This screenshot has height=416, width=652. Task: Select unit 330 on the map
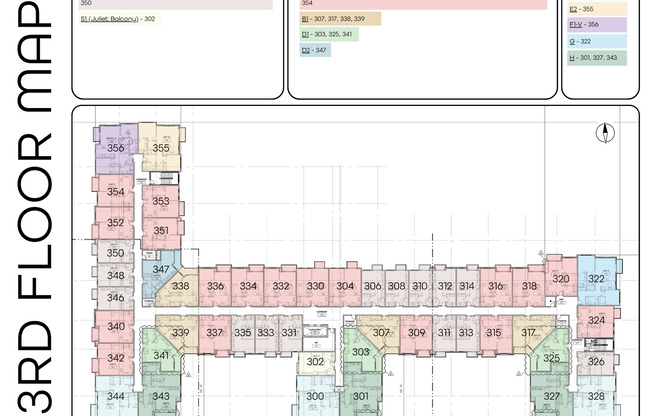coord(315,286)
